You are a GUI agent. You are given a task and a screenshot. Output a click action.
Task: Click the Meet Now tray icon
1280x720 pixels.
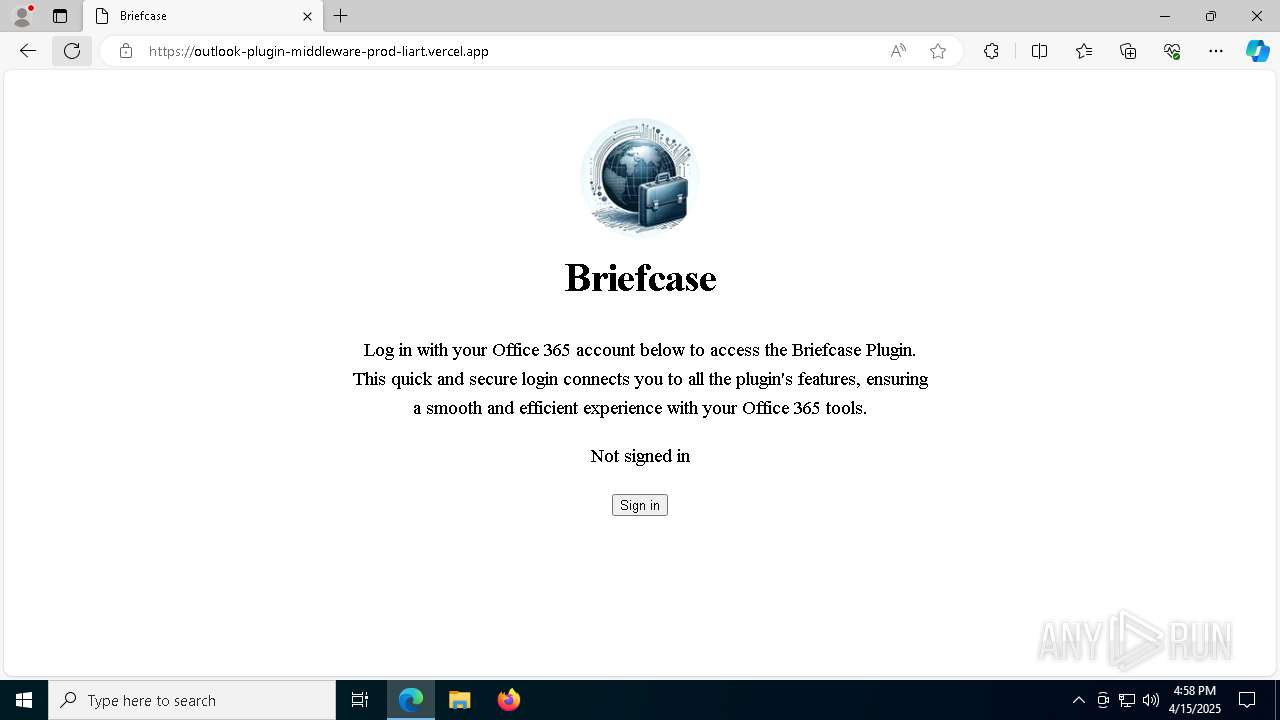tap(1103, 700)
